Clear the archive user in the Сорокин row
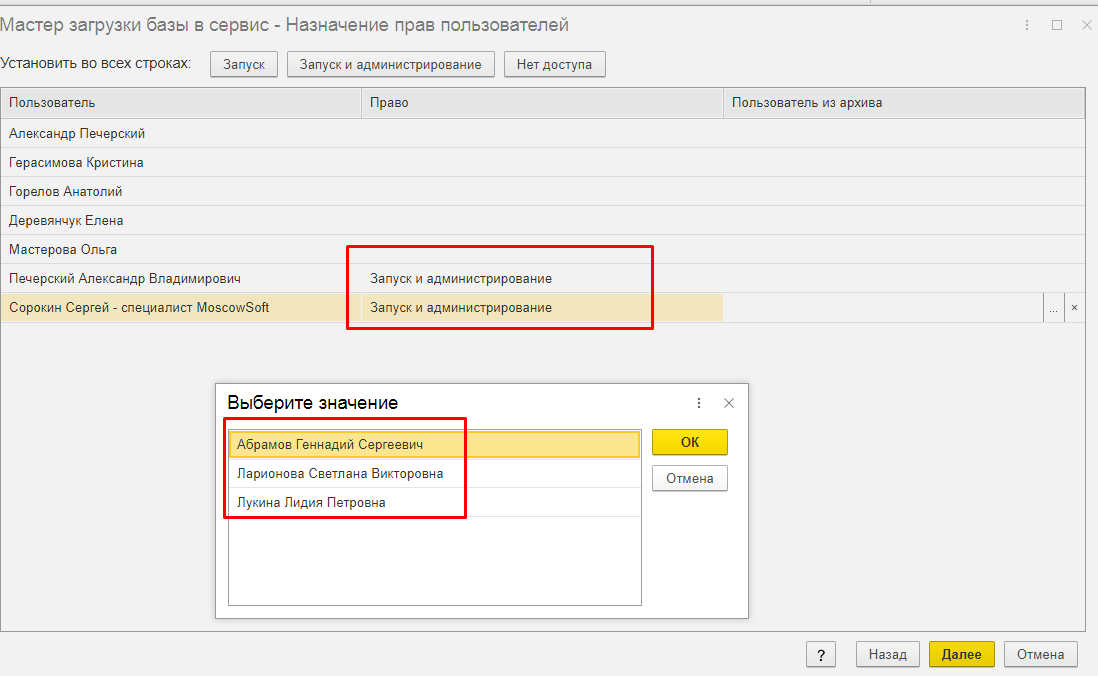Viewport: 1098px width, 676px height. (1075, 308)
